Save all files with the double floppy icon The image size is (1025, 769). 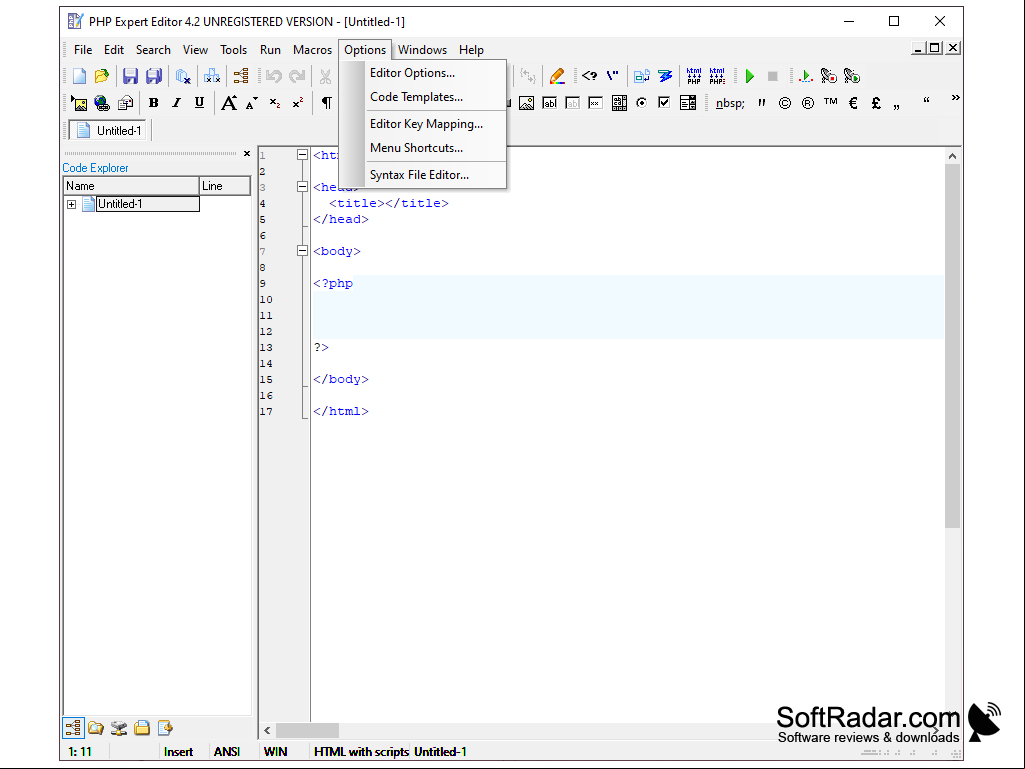click(154, 77)
